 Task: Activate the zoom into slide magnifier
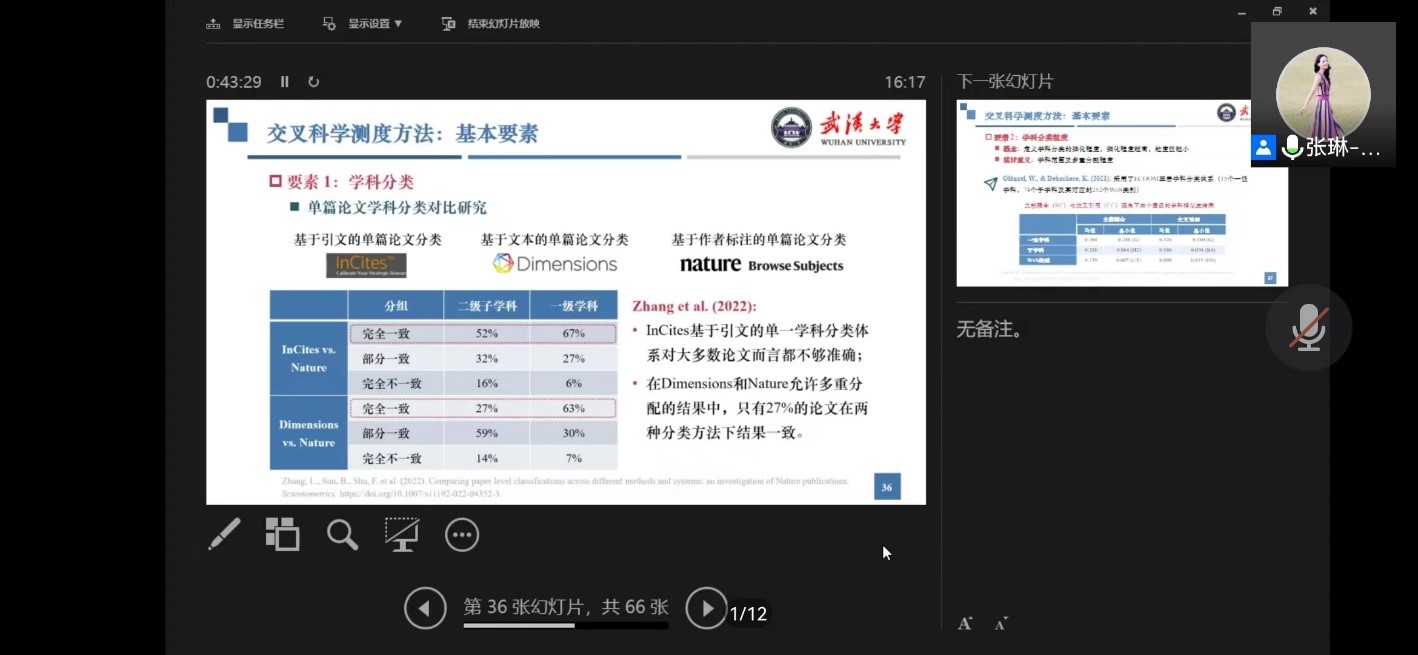click(x=342, y=535)
